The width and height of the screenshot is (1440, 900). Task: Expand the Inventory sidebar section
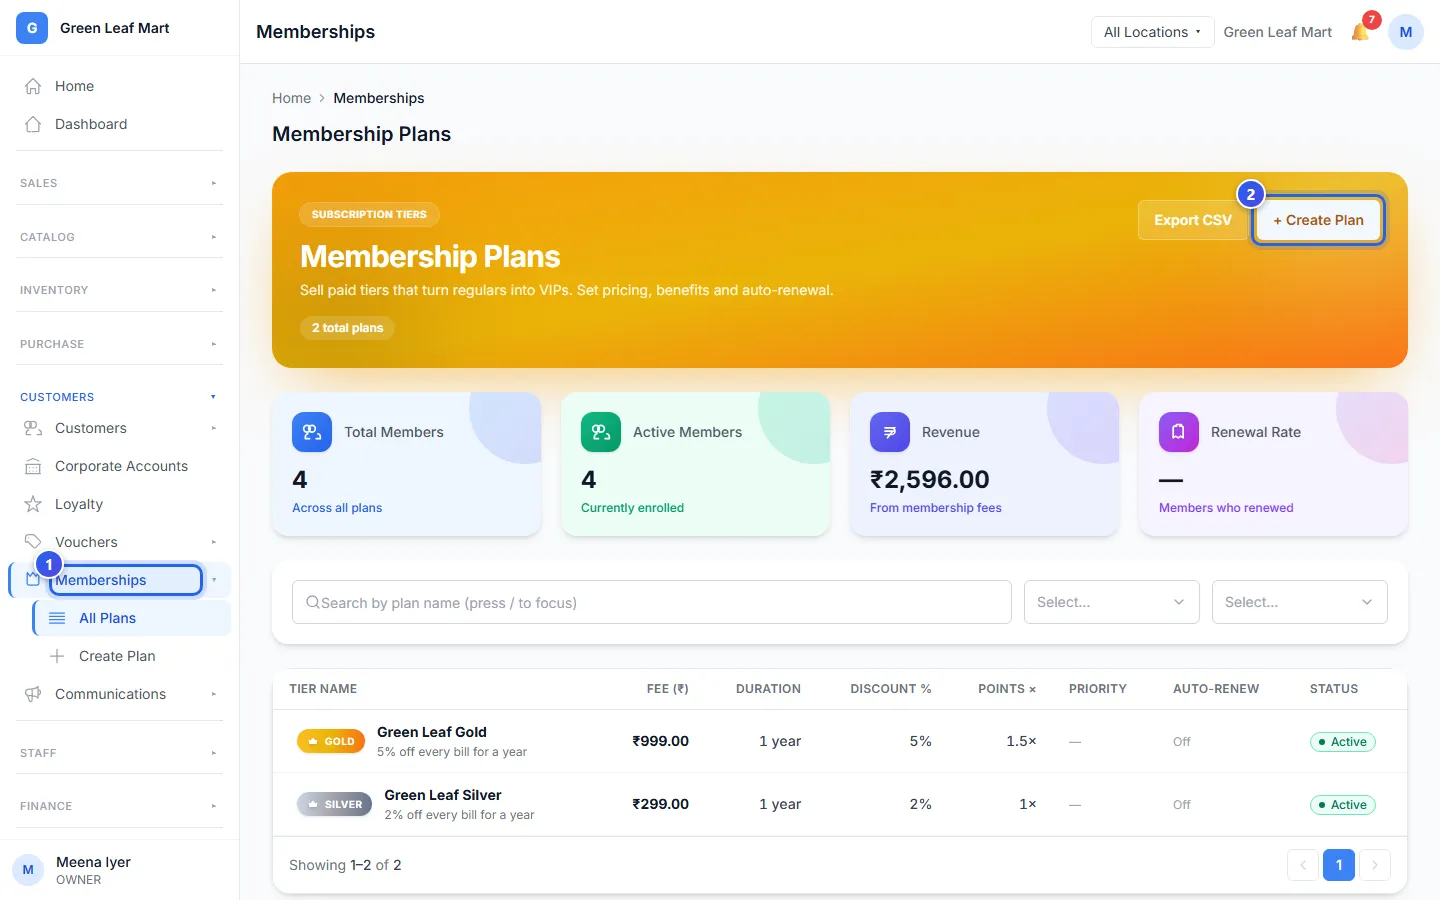click(x=119, y=290)
